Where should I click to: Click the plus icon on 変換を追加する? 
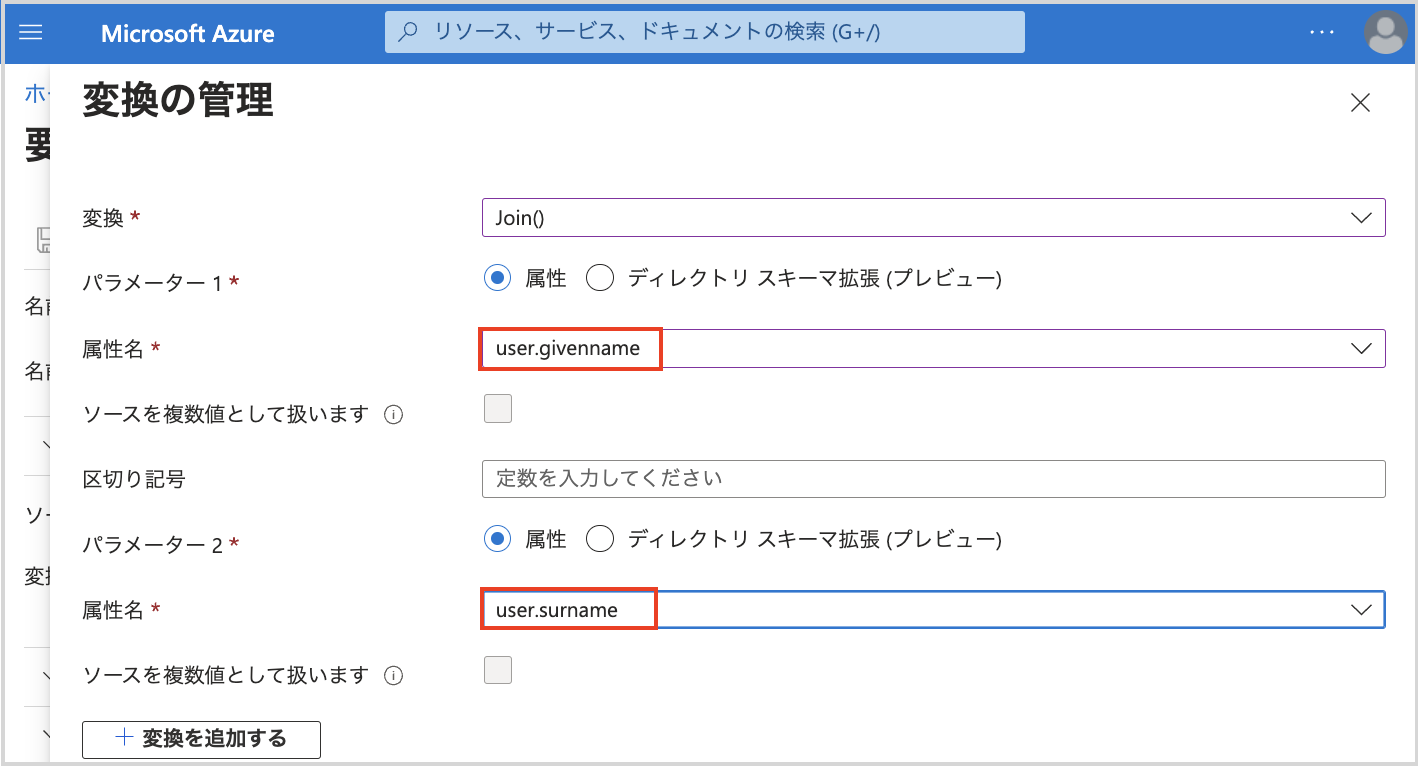[x=123, y=739]
